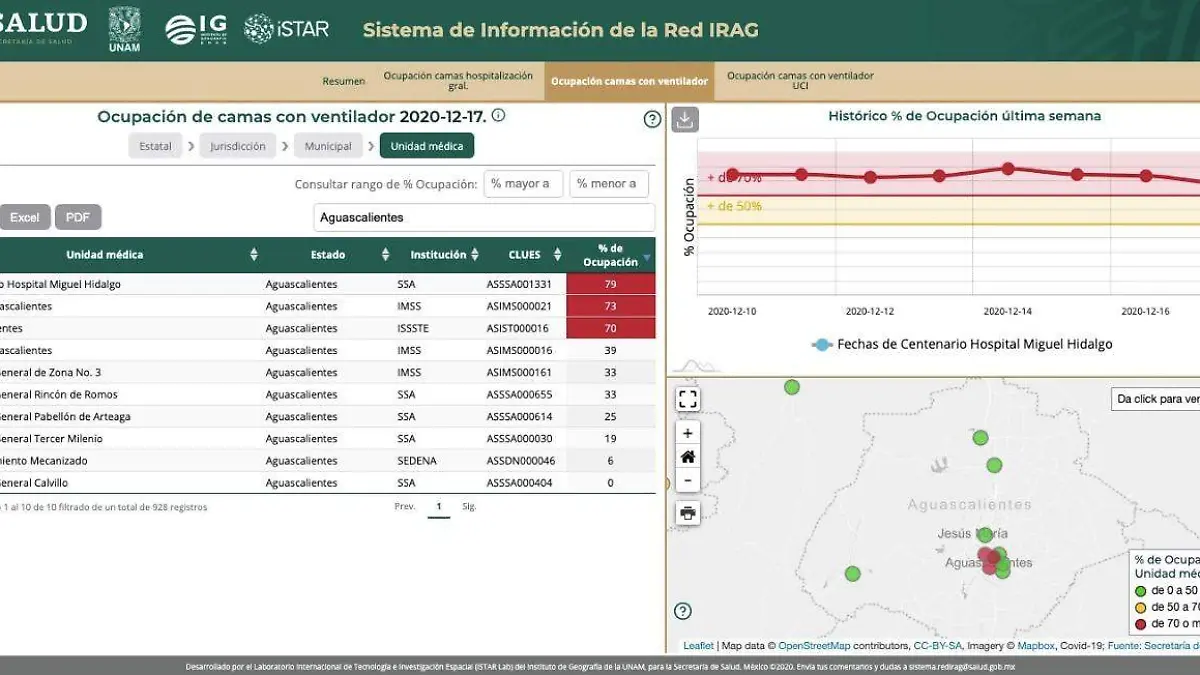Select the Municipal level breadcrumb
Viewport: 1200px width, 675px height.
tap(328, 146)
